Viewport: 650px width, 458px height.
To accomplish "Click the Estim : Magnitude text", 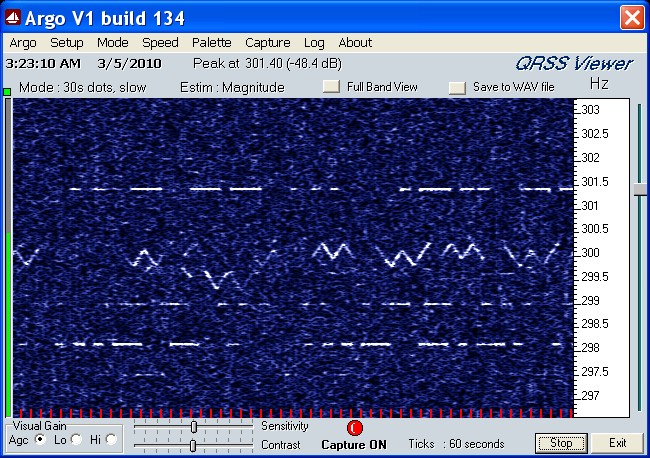I will click(x=232, y=87).
